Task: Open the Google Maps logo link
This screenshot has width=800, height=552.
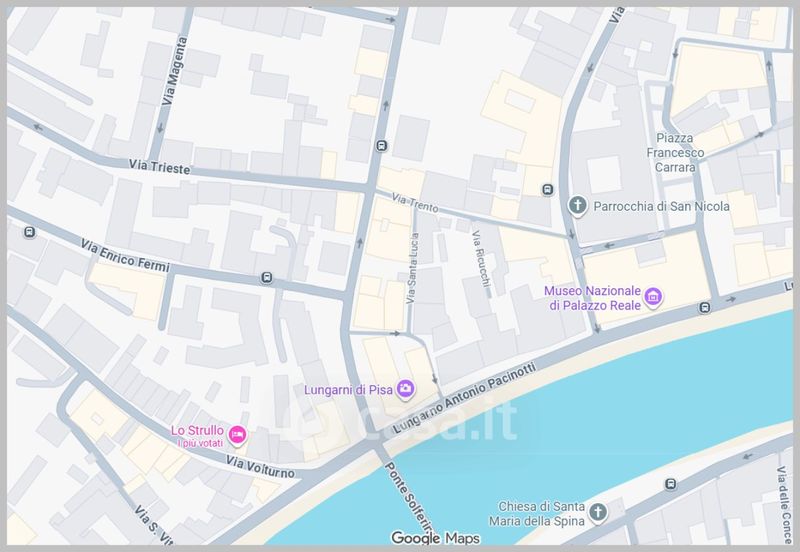Action: click(436, 538)
